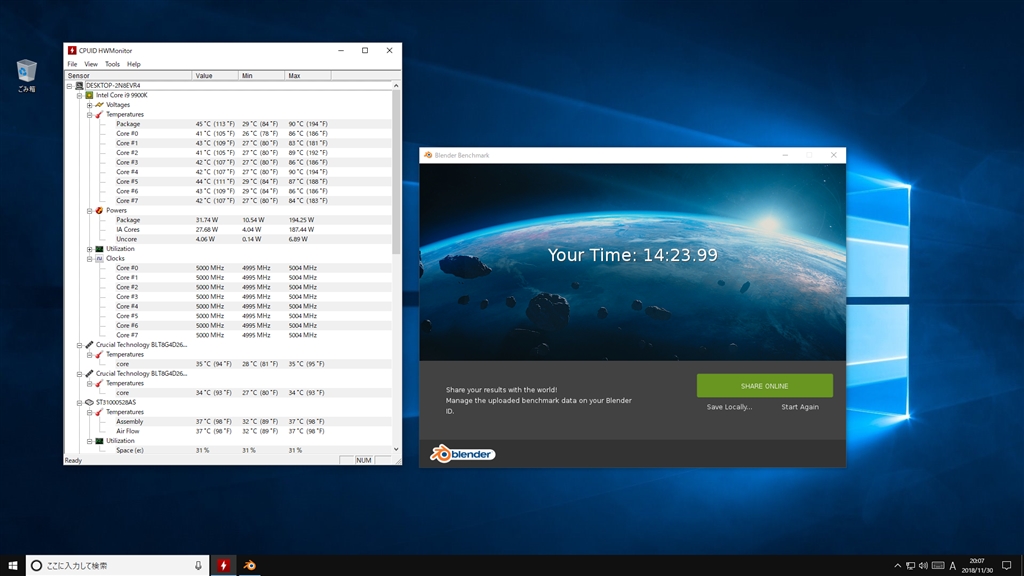Collapse the Clocks node
This screenshot has height=576, width=1024.
(89, 259)
